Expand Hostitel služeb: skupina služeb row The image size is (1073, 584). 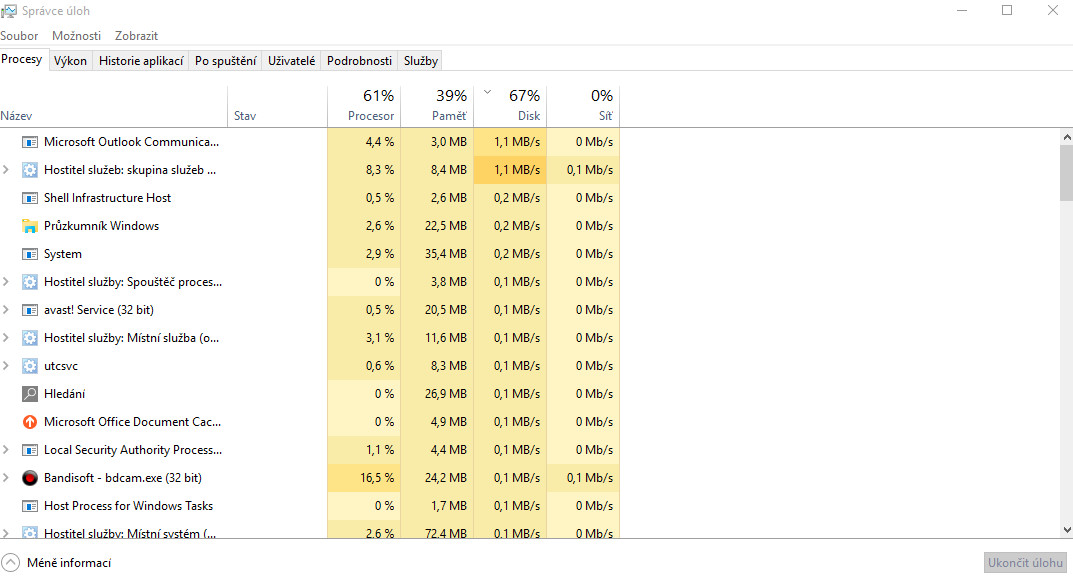[x=6, y=170]
